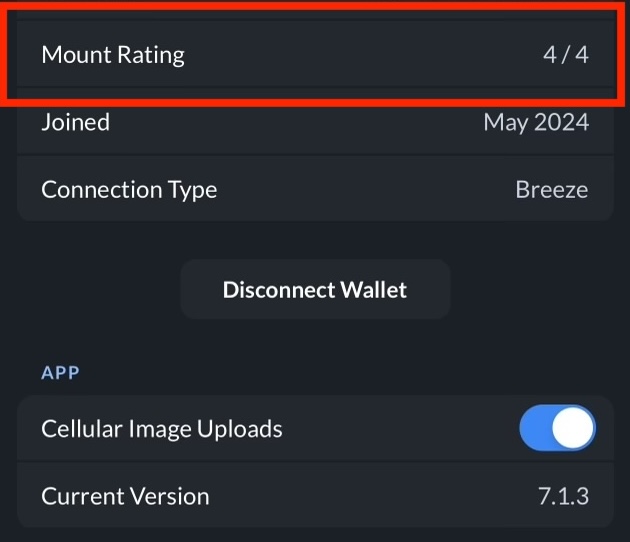Click the word Disconnect on the wallet button
The width and height of the screenshot is (630, 542).
[x=277, y=290]
